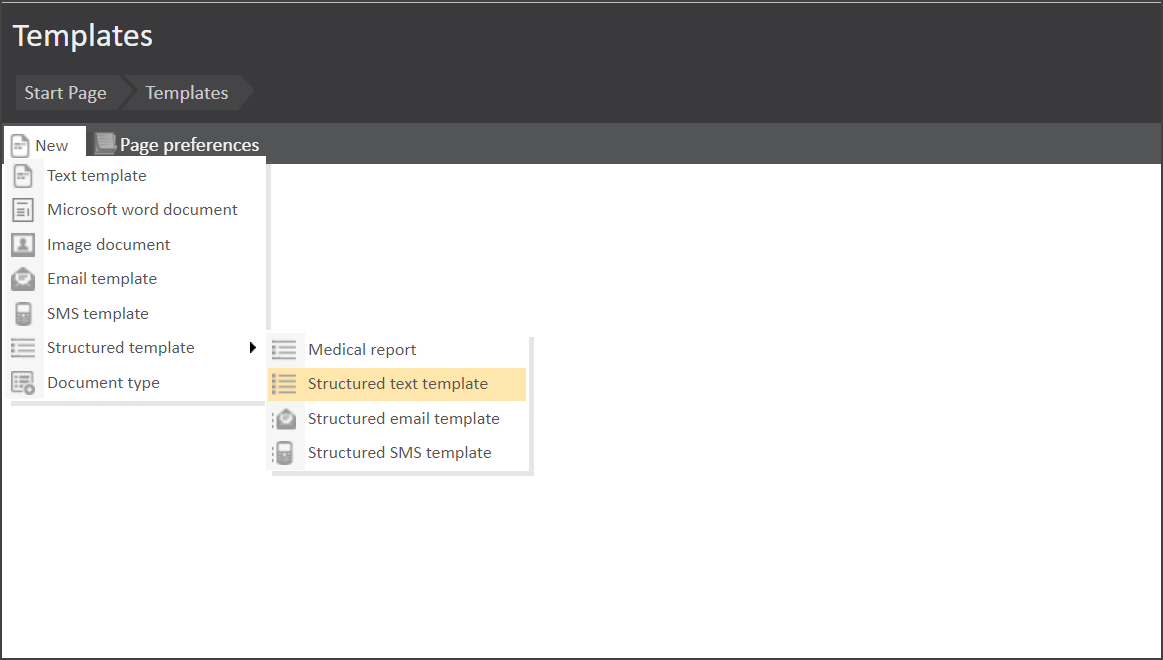This screenshot has width=1163, height=660.
Task: Click the Templates breadcrumb link
Action: tap(187, 93)
